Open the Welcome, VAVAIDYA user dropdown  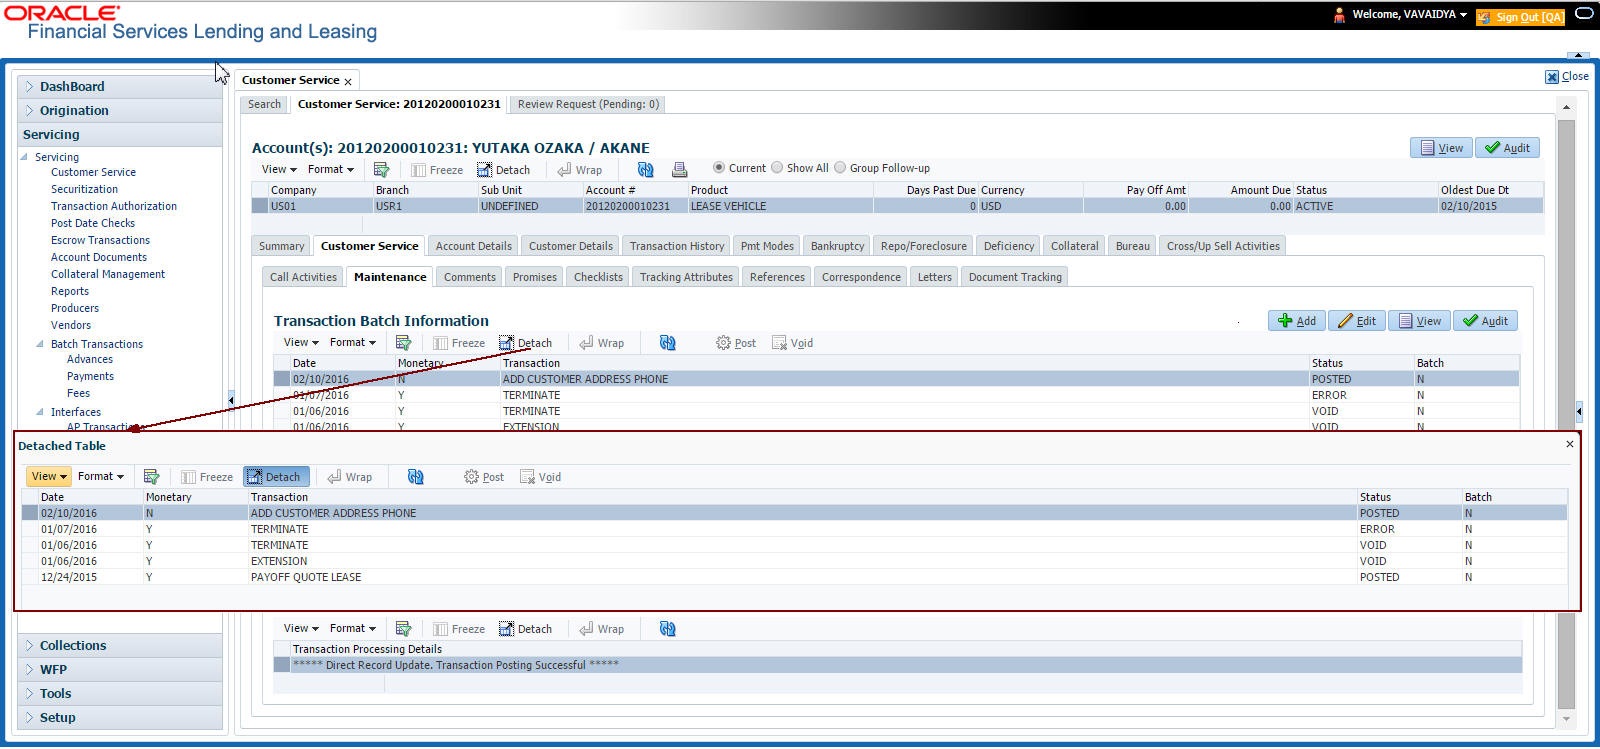pyautogui.click(x=1409, y=15)
